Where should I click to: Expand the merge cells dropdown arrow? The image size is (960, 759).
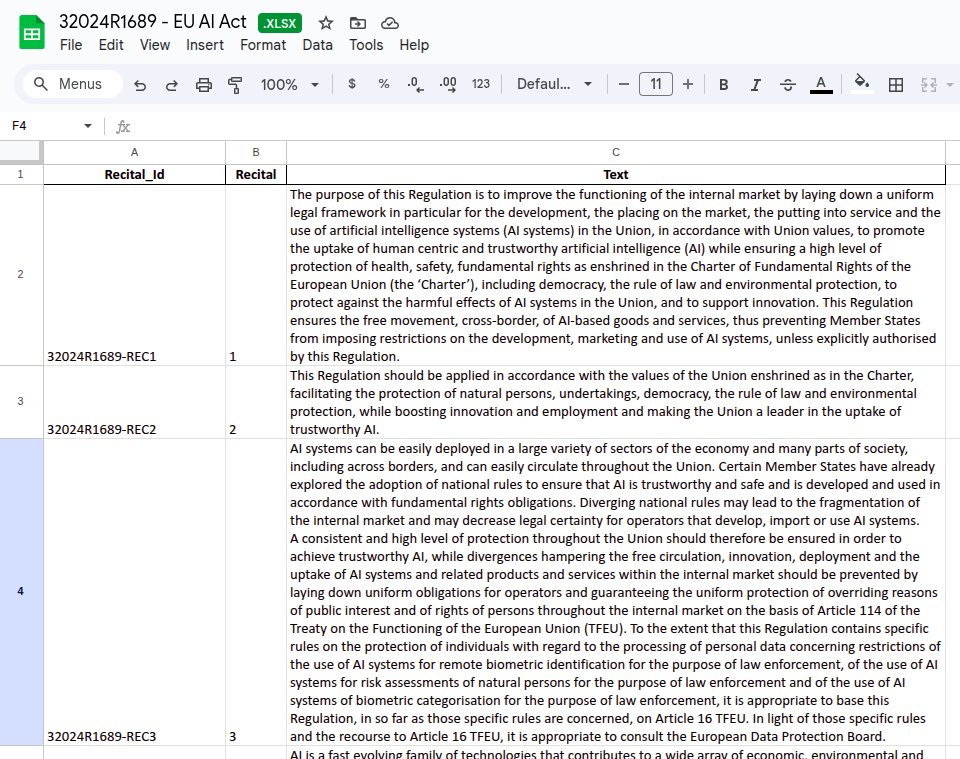[x=950, y=84]
